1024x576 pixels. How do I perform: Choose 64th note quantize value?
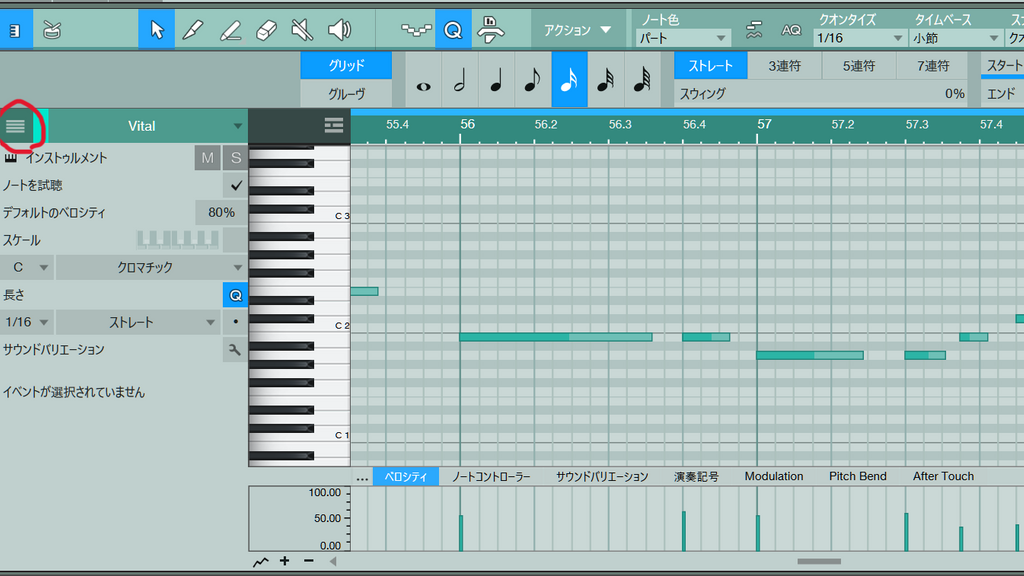tap(643, 80)
